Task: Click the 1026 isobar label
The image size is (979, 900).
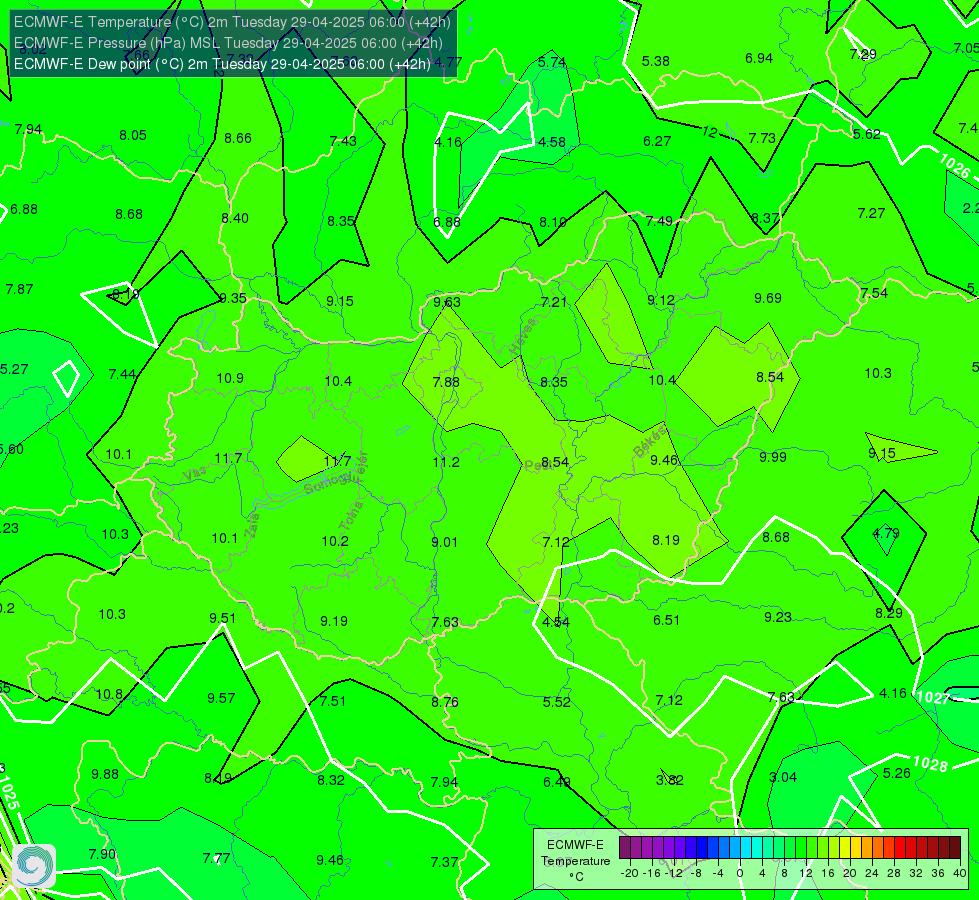Action: tap(953, 166)
